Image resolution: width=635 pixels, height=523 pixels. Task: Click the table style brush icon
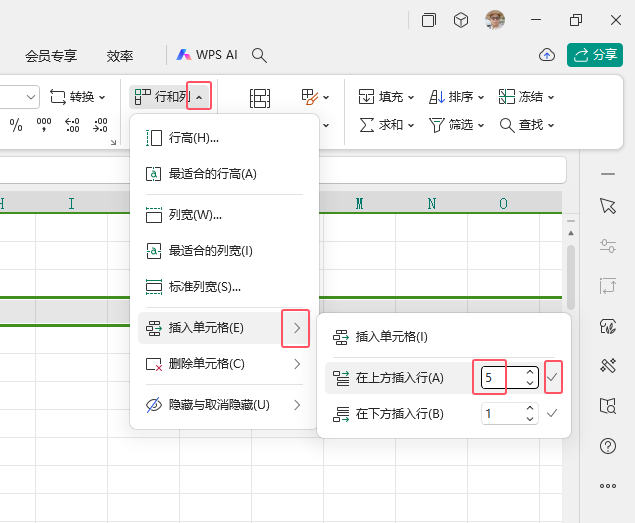310,97
